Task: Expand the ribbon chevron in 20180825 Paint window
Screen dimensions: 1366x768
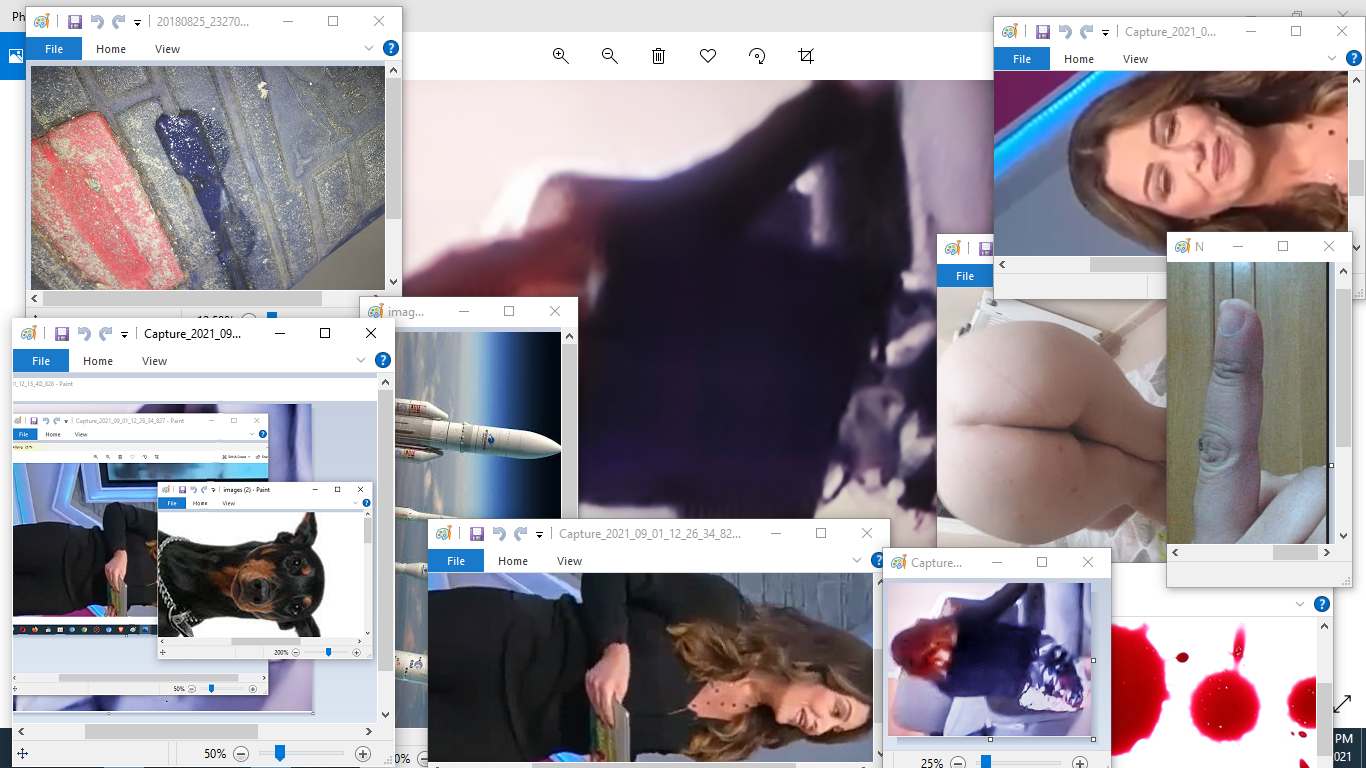Action: click(369, 48)
